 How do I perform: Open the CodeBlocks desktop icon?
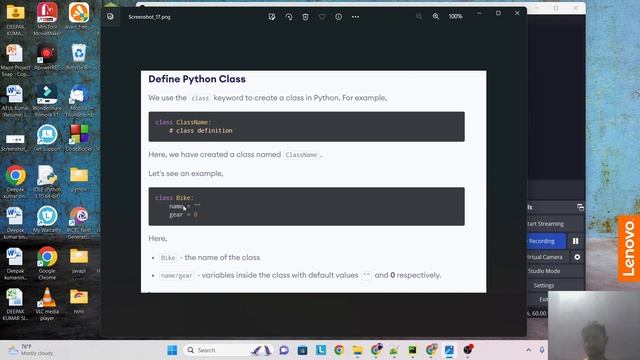click(79, 138)
